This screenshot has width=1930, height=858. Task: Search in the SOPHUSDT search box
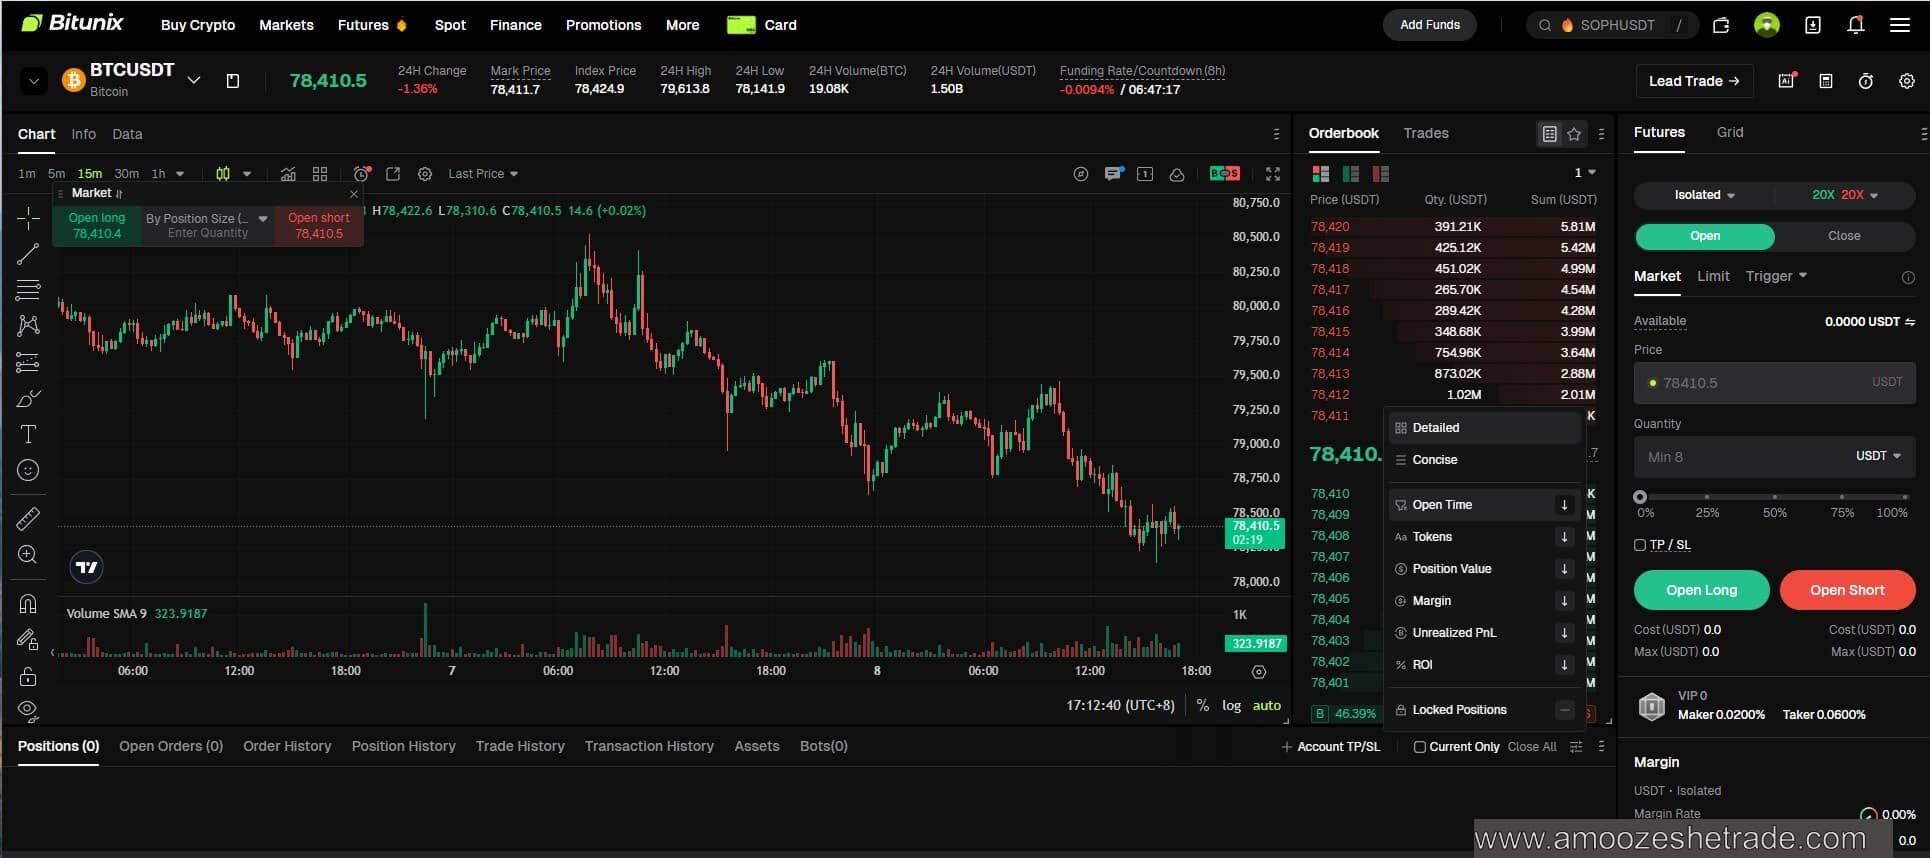click(x=1612, y=25)
